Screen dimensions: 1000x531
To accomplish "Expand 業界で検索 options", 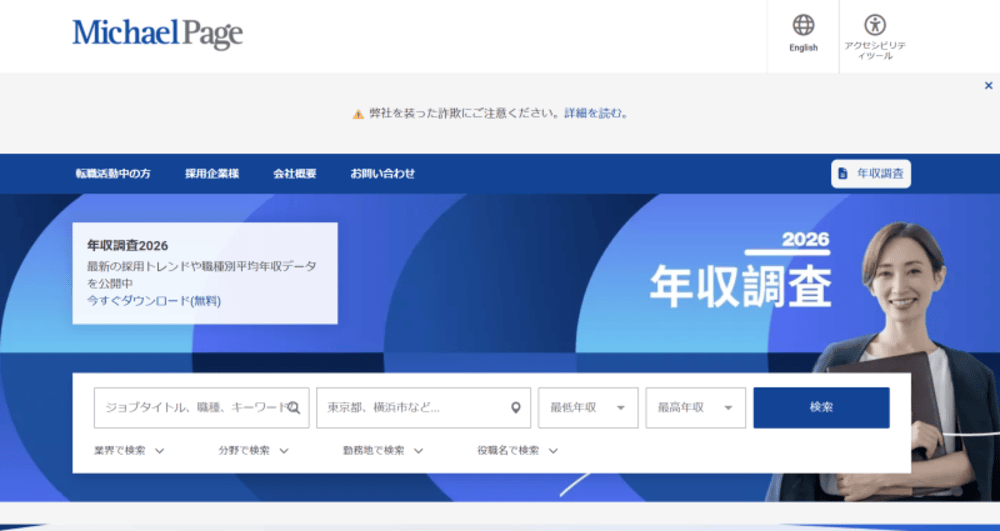I will (x=129, y=451).
